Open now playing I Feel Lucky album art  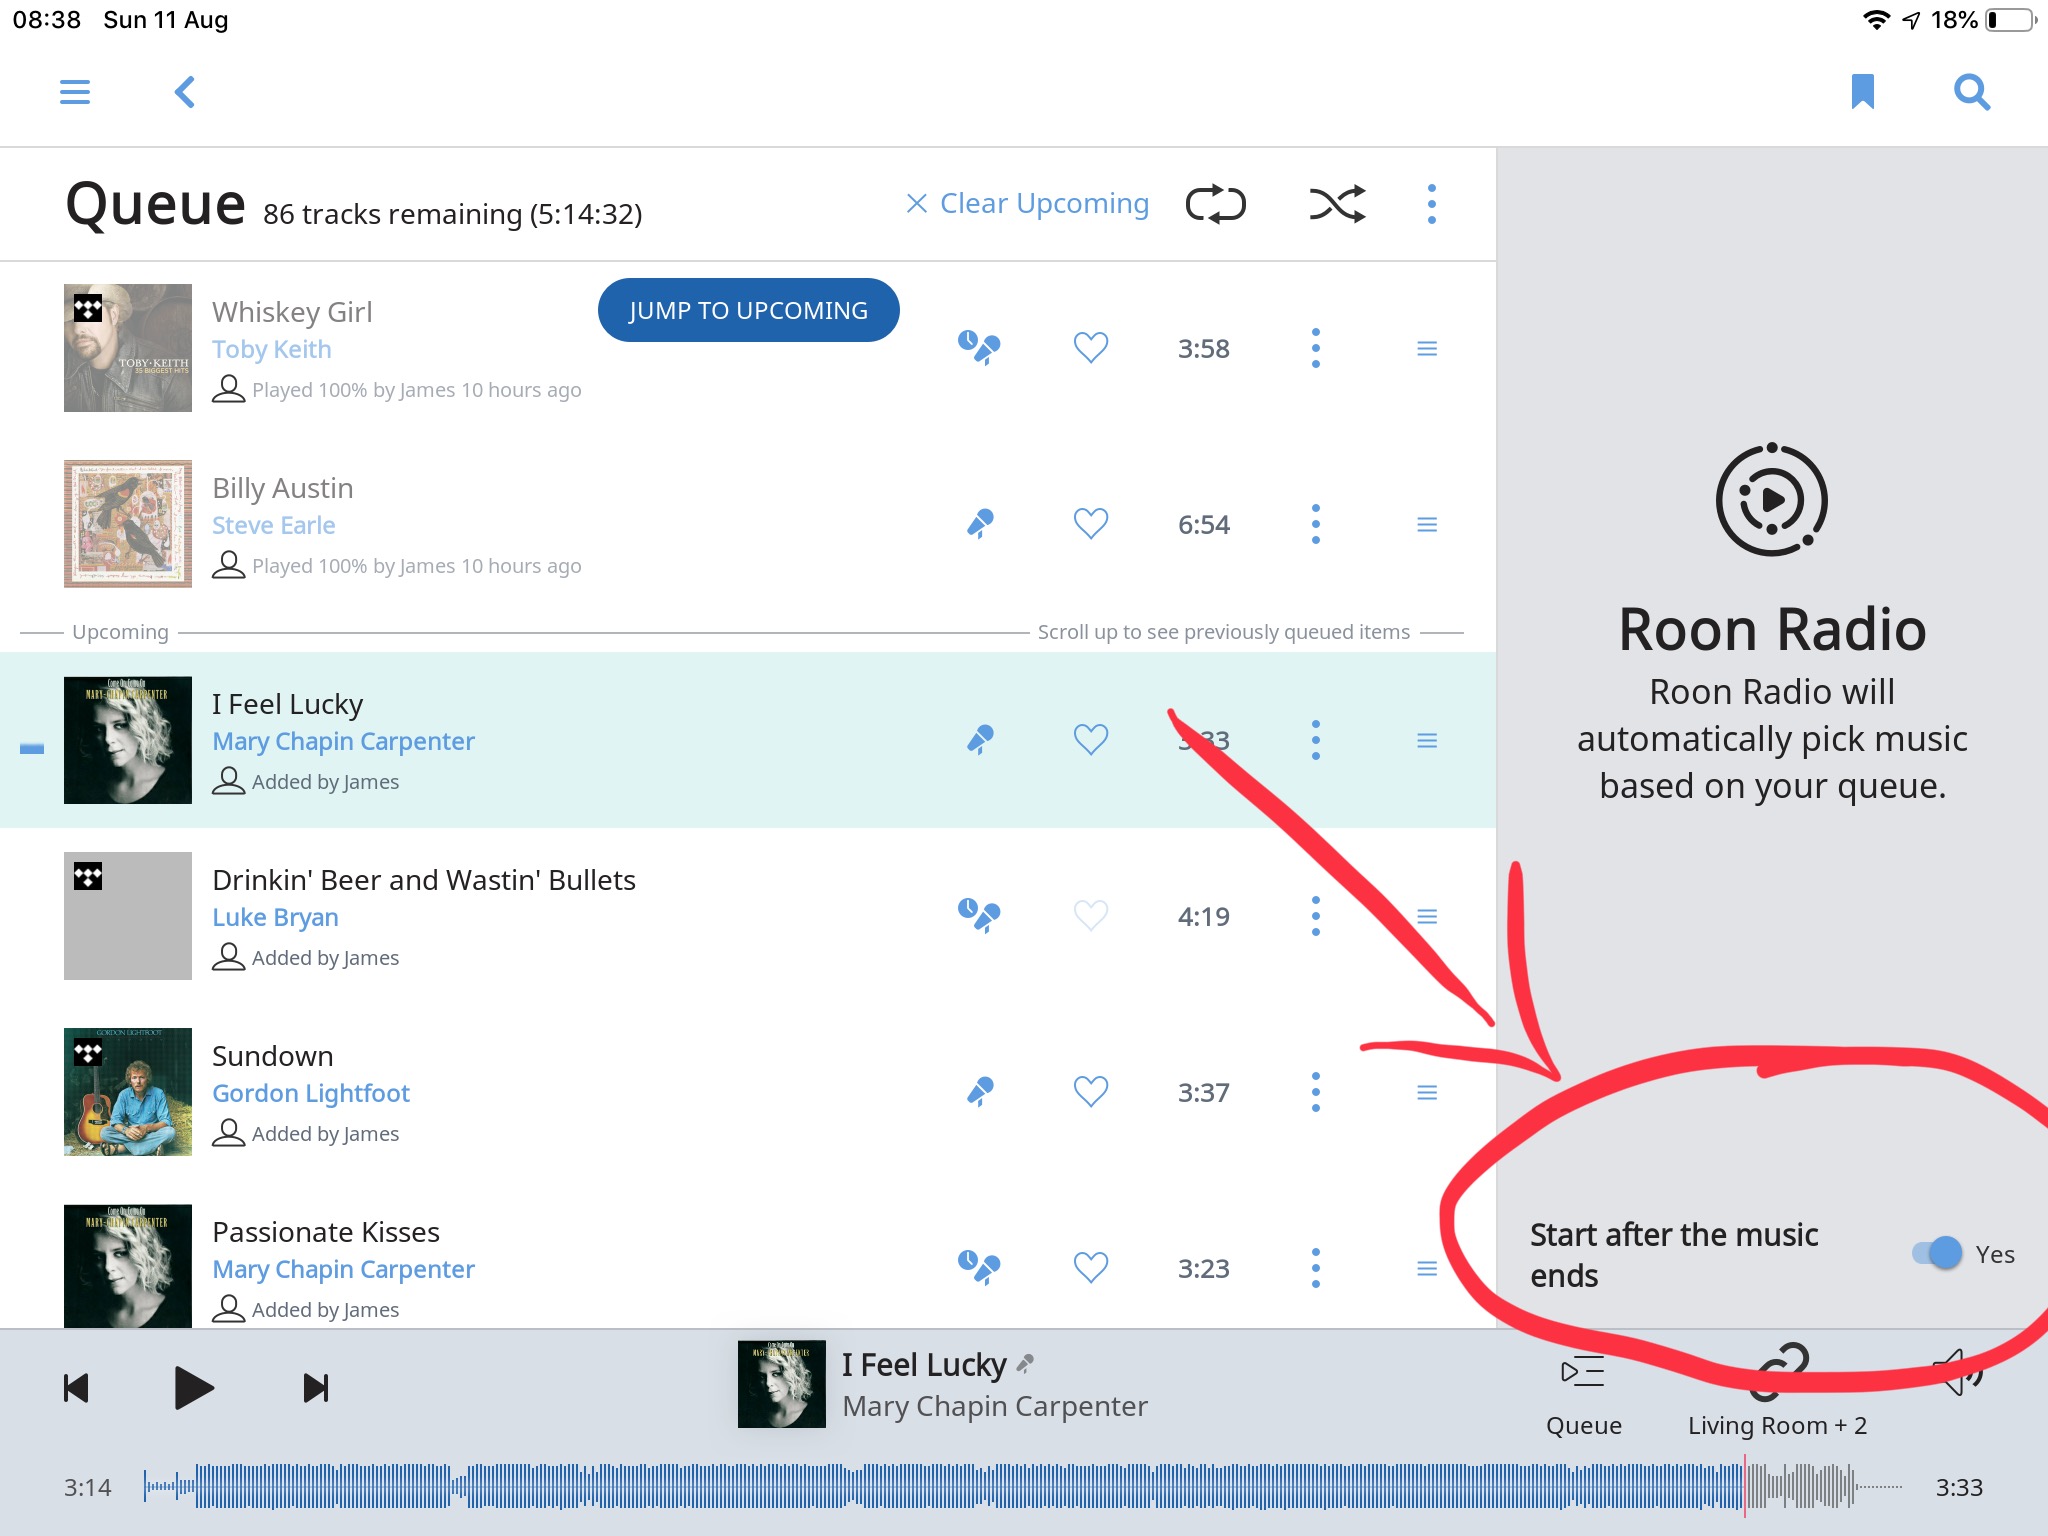781,1383
